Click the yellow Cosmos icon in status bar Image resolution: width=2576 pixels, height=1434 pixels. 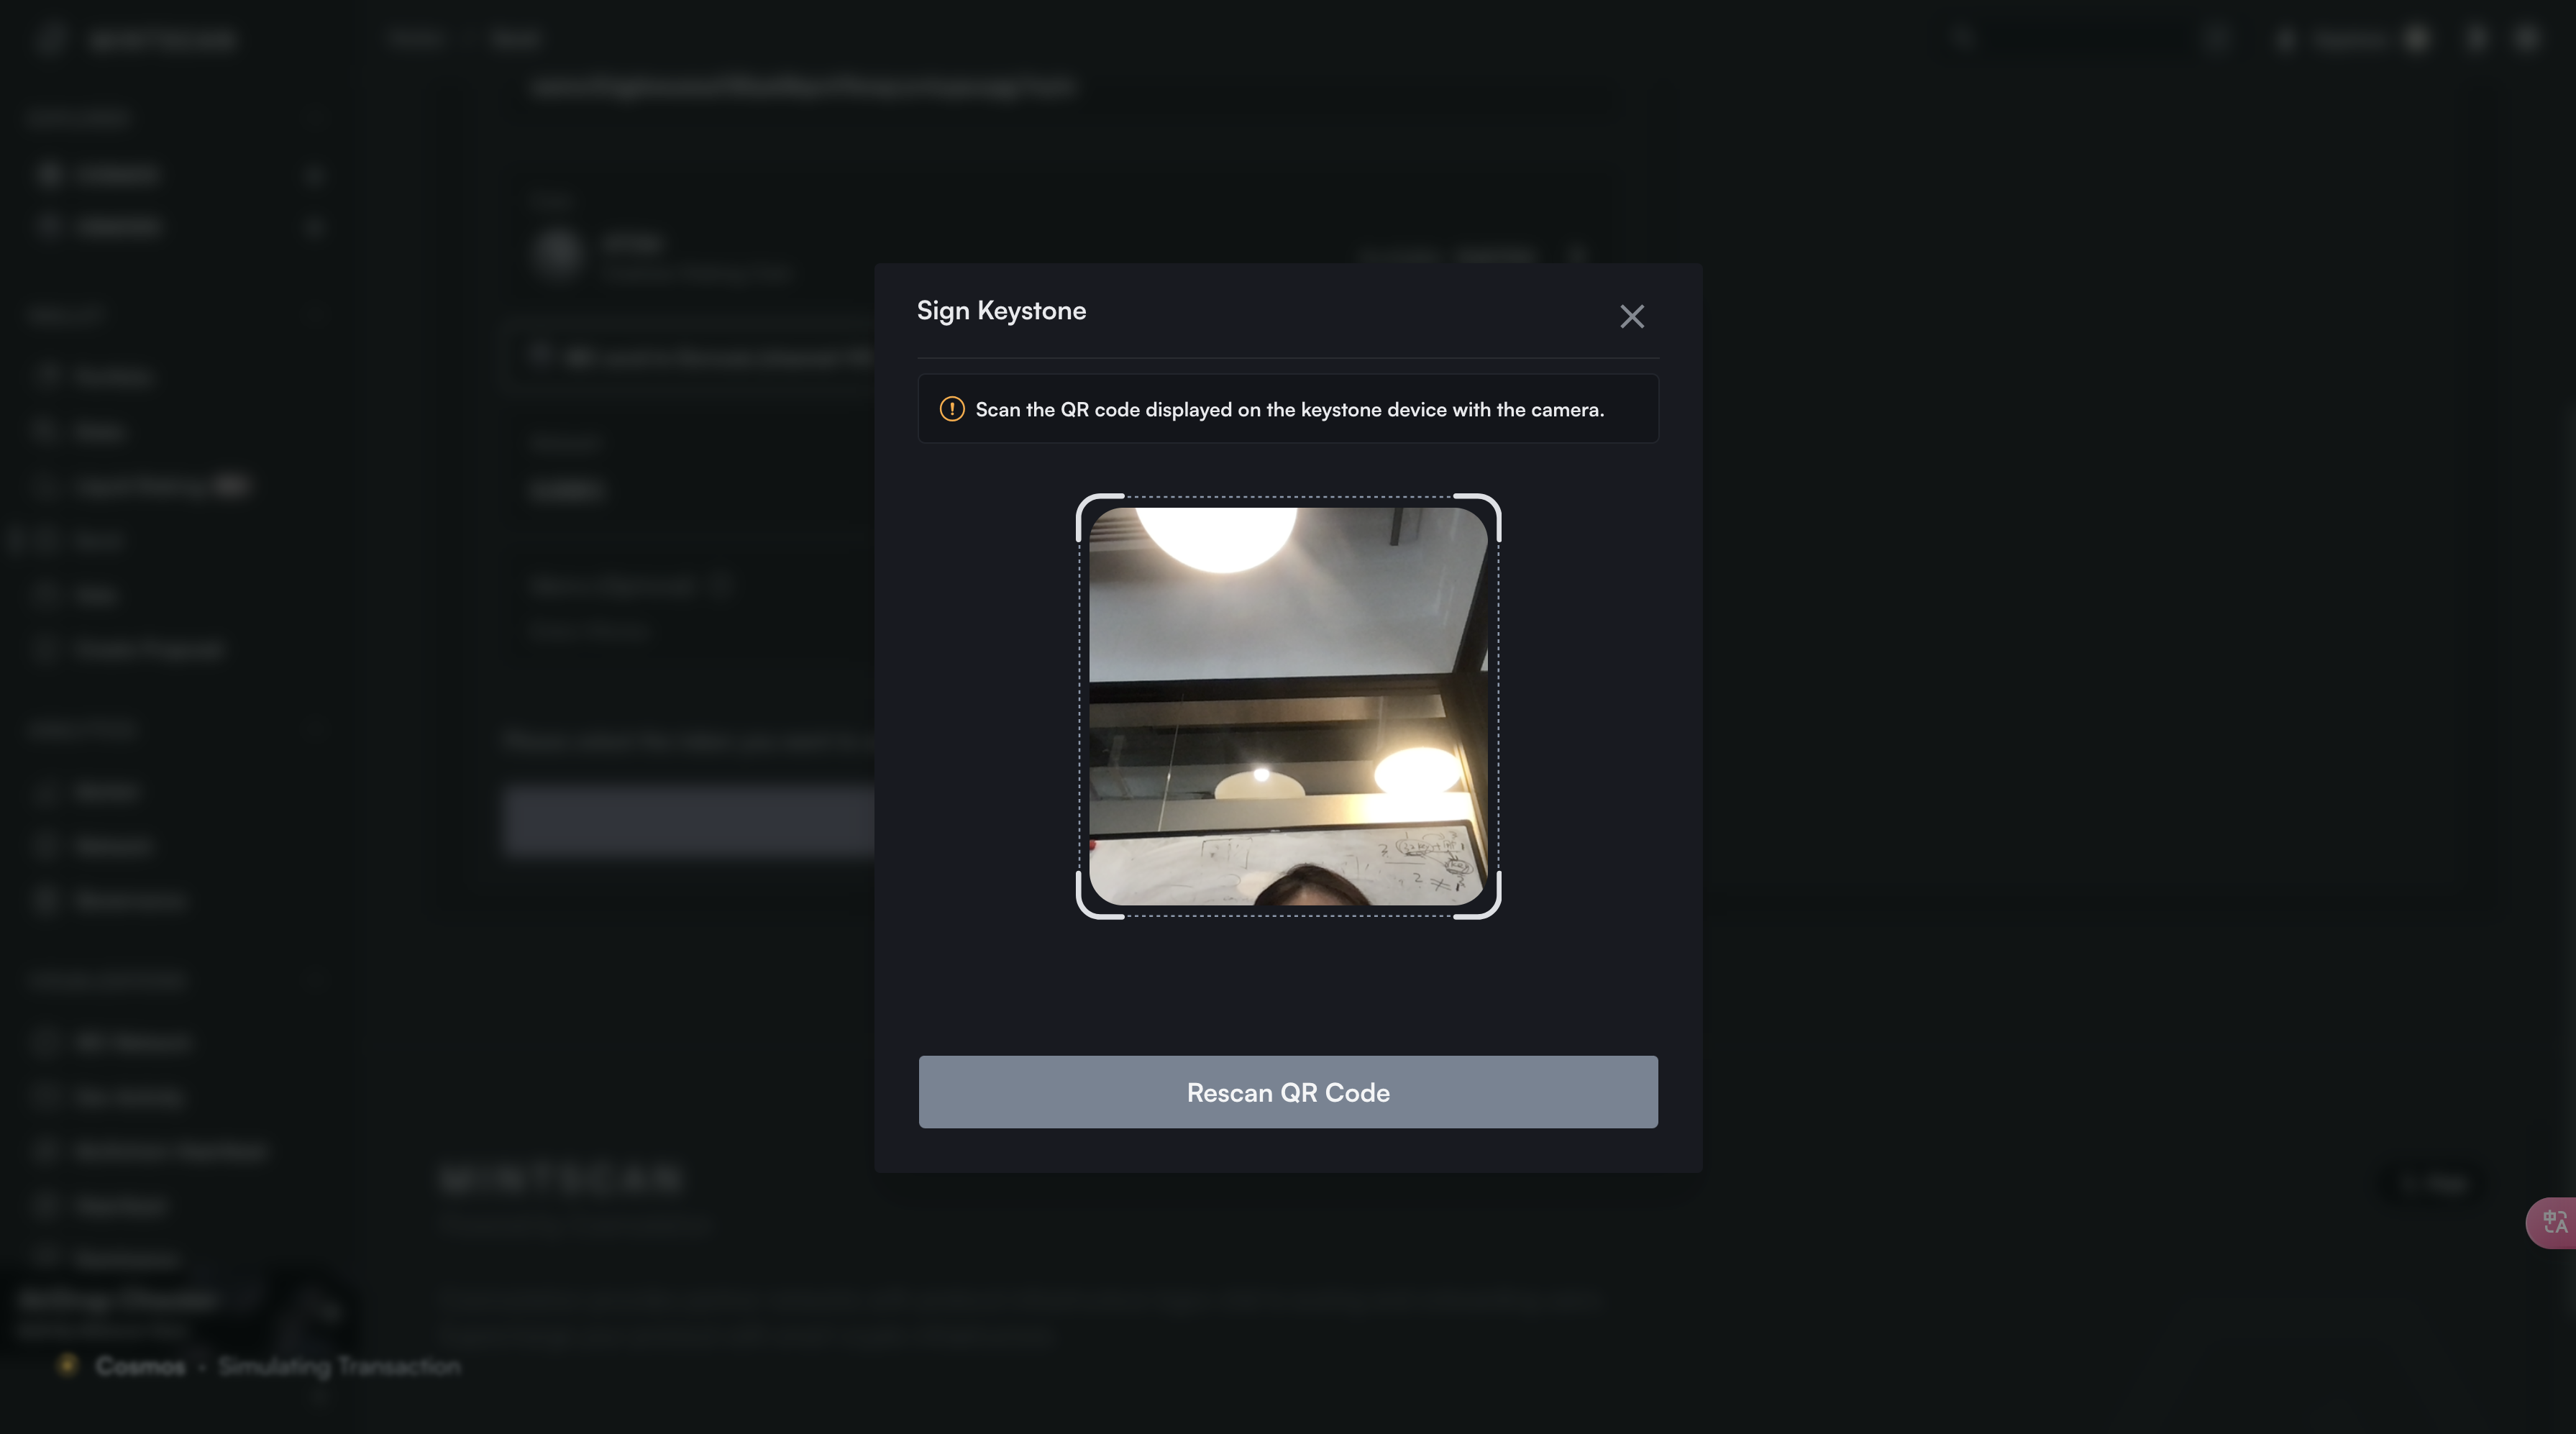(68, 1365)
